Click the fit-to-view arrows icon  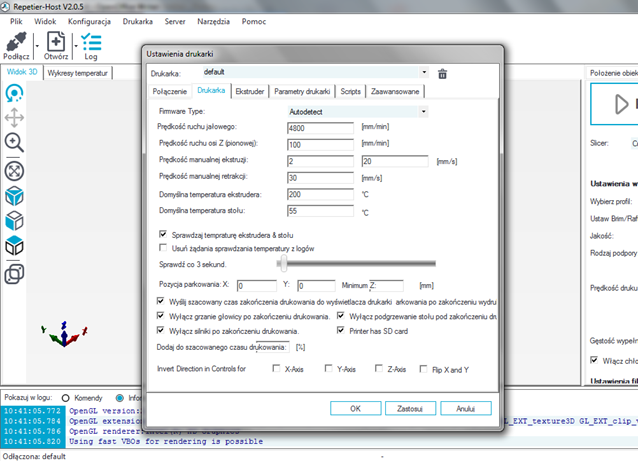tap(14, 171)
